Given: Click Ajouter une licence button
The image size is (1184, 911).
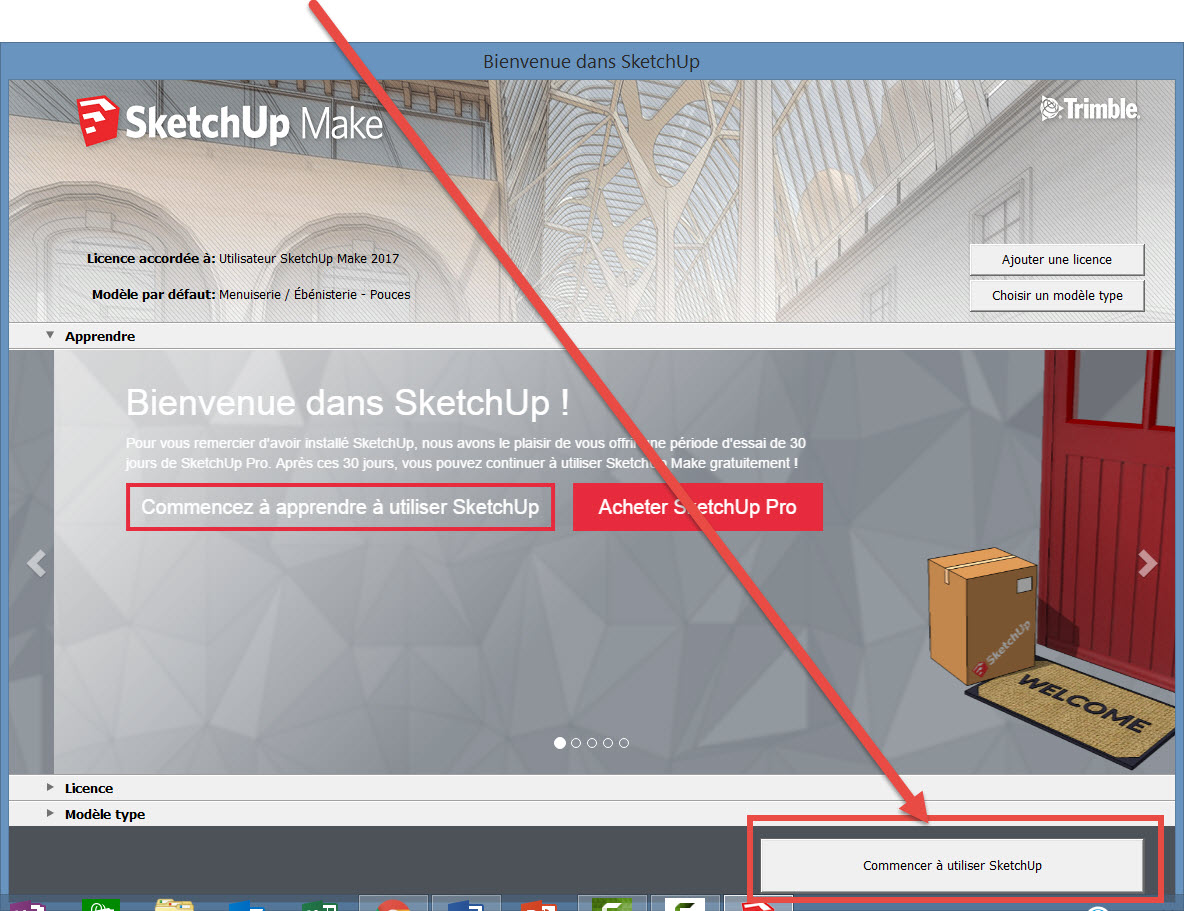Looking at the screenshot, I should (x=1056, y=260).
